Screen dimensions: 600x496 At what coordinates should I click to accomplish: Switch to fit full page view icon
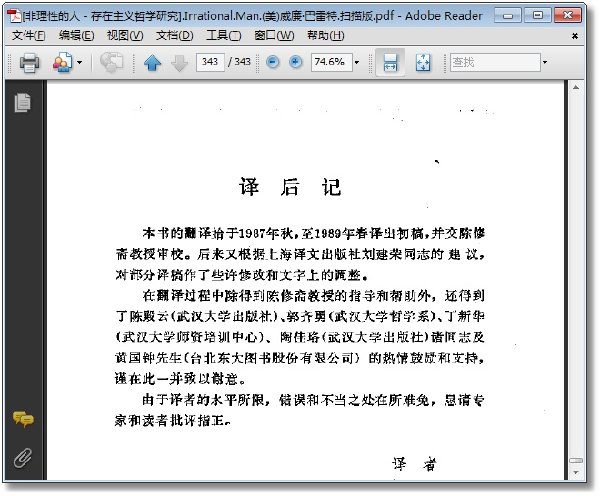[x=423, y=62]
